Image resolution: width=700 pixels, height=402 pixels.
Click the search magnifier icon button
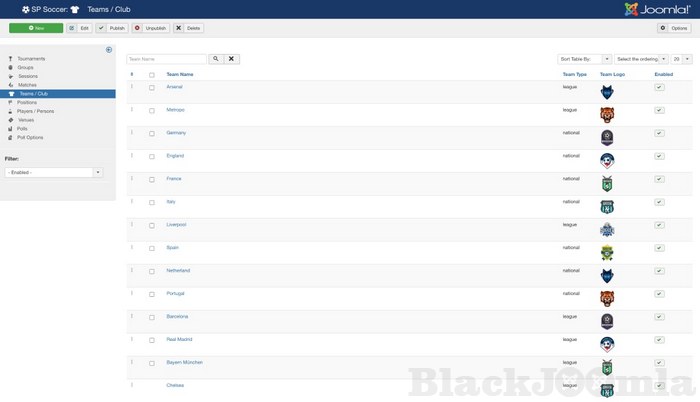coord(215,59)
